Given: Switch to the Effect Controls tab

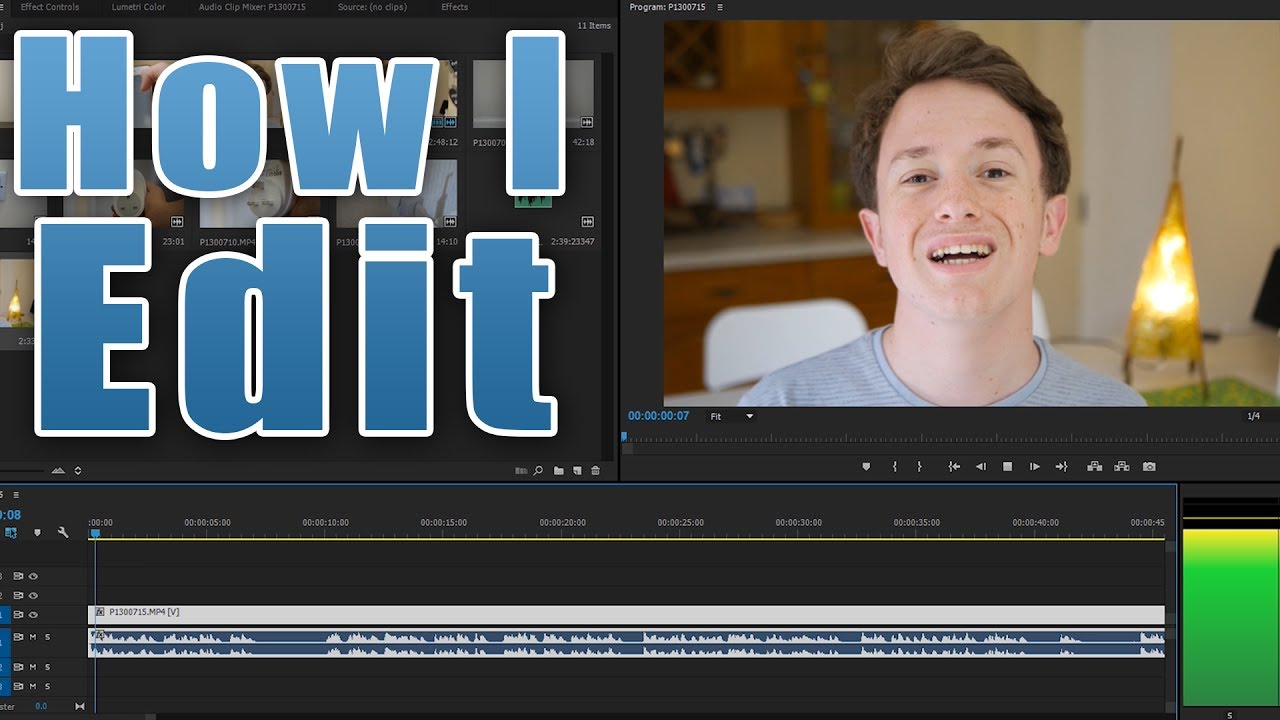Looking at the screenshot, I should [x=50, y=7].
